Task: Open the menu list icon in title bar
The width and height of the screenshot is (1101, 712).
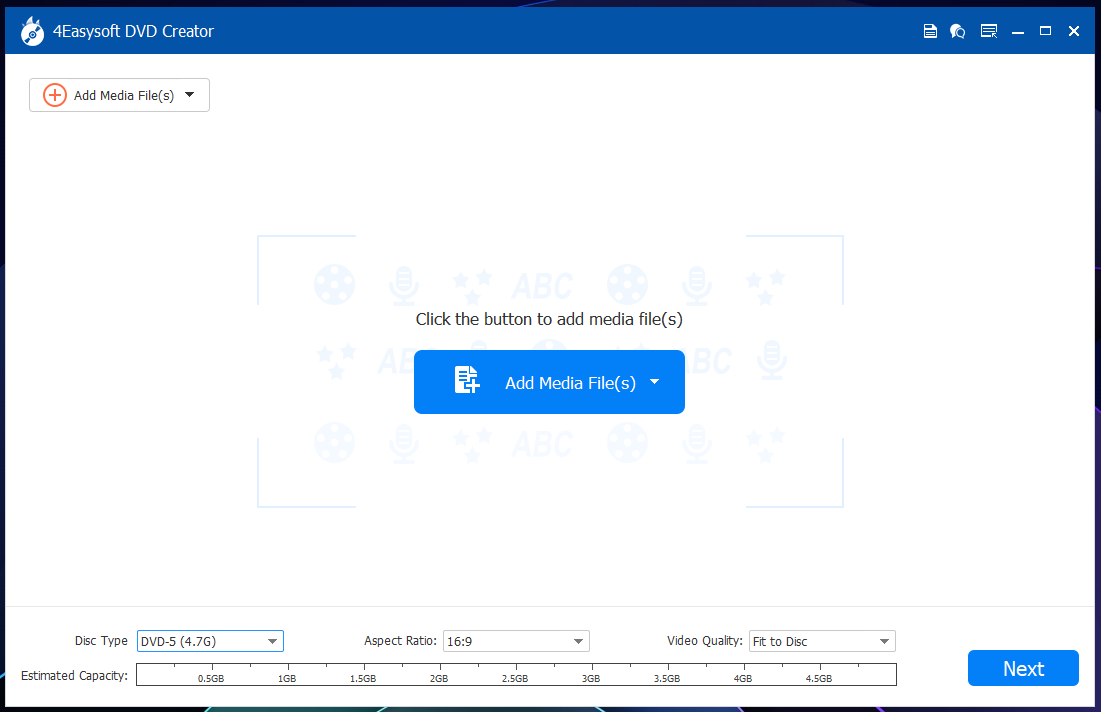Action: point(989,31)
